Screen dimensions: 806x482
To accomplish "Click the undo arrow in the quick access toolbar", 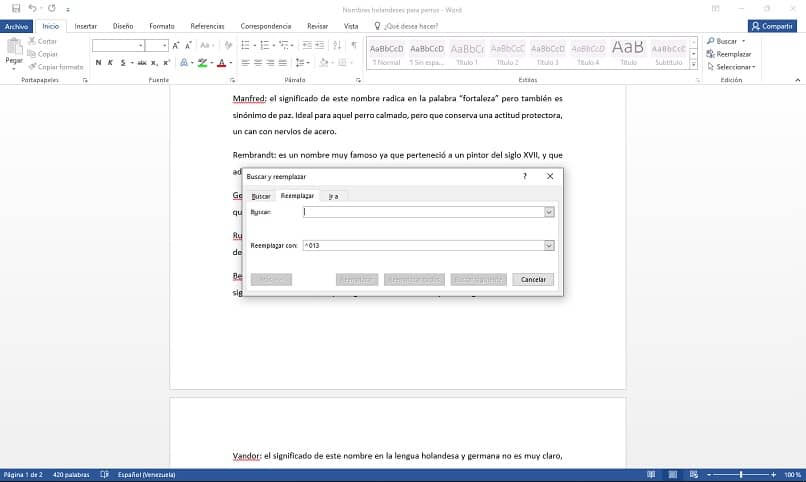I will click(32, 9).
